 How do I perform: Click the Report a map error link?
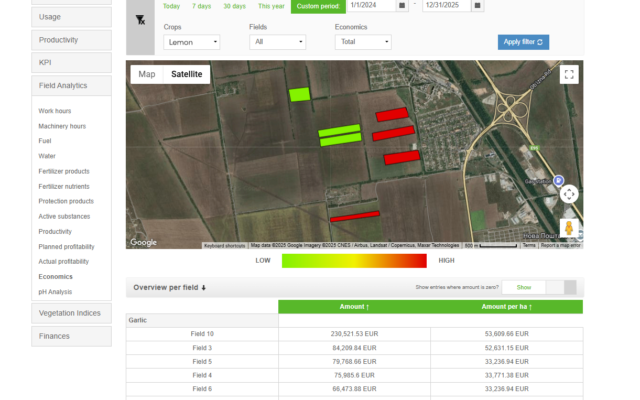click(x=560, y=245)
